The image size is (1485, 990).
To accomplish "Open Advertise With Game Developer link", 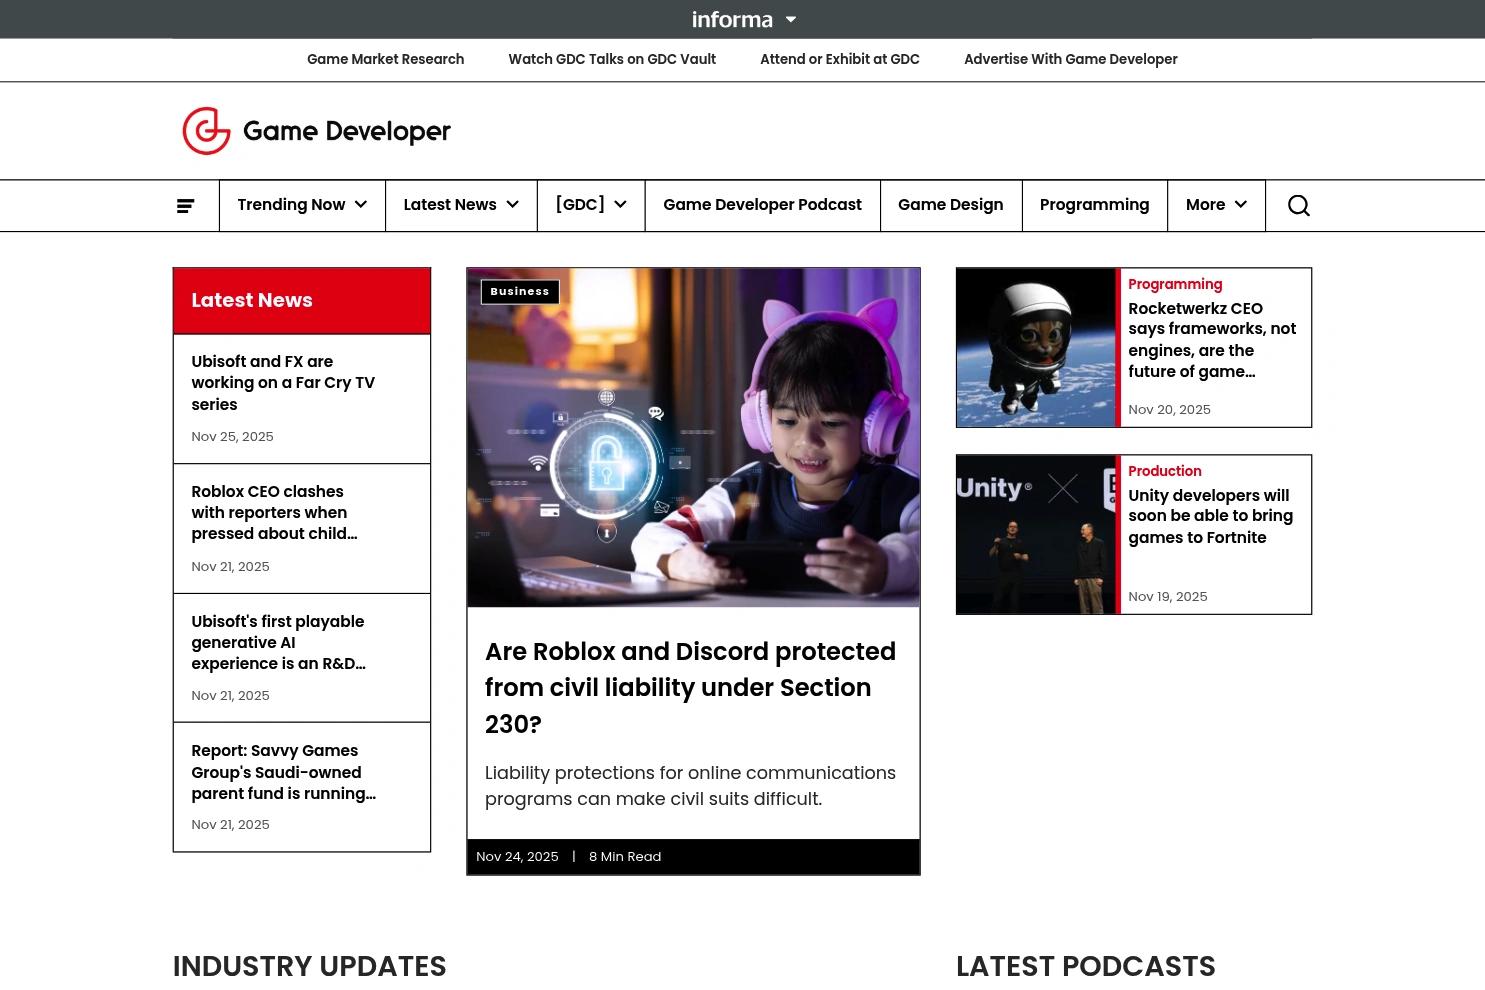I will coord(1071,60).
